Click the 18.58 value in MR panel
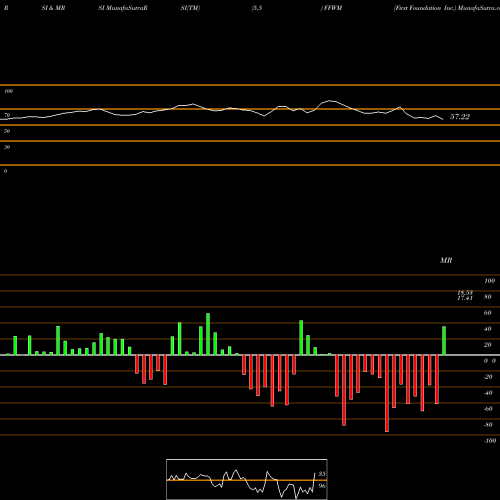 (465, 293)
